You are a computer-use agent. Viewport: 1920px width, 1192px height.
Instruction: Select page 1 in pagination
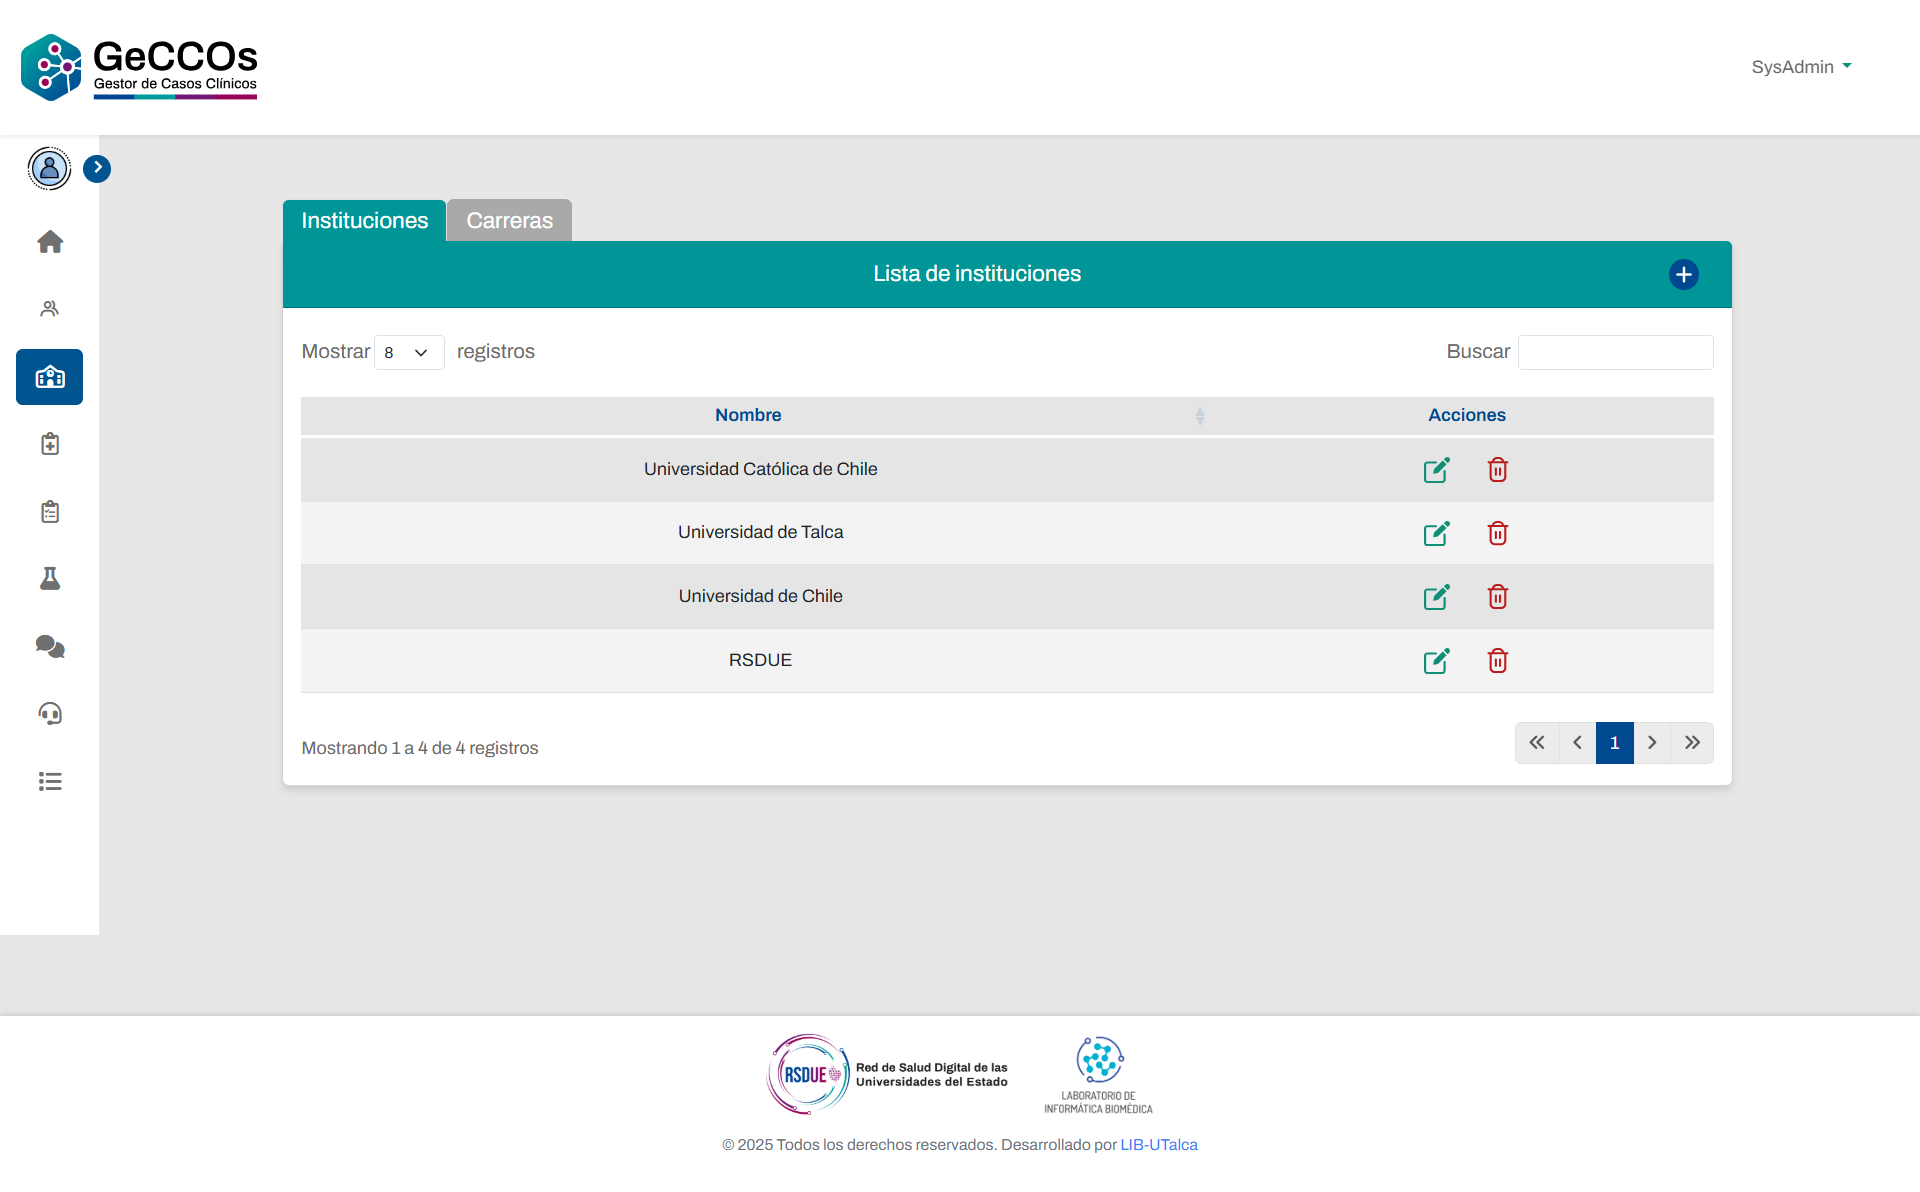[1615, 743]
